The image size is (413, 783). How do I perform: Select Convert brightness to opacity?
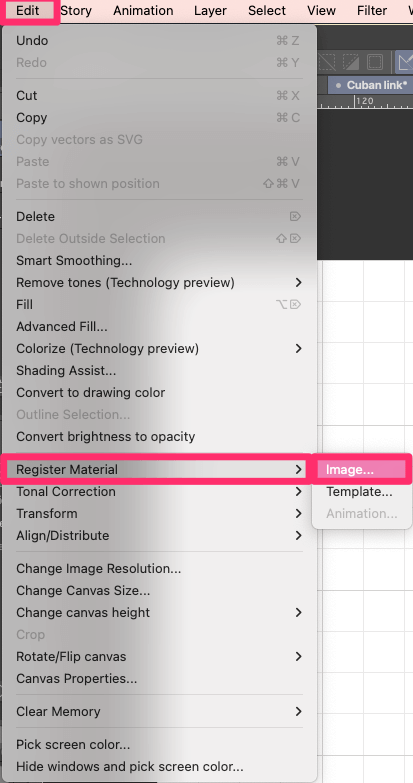coord(159,437)
